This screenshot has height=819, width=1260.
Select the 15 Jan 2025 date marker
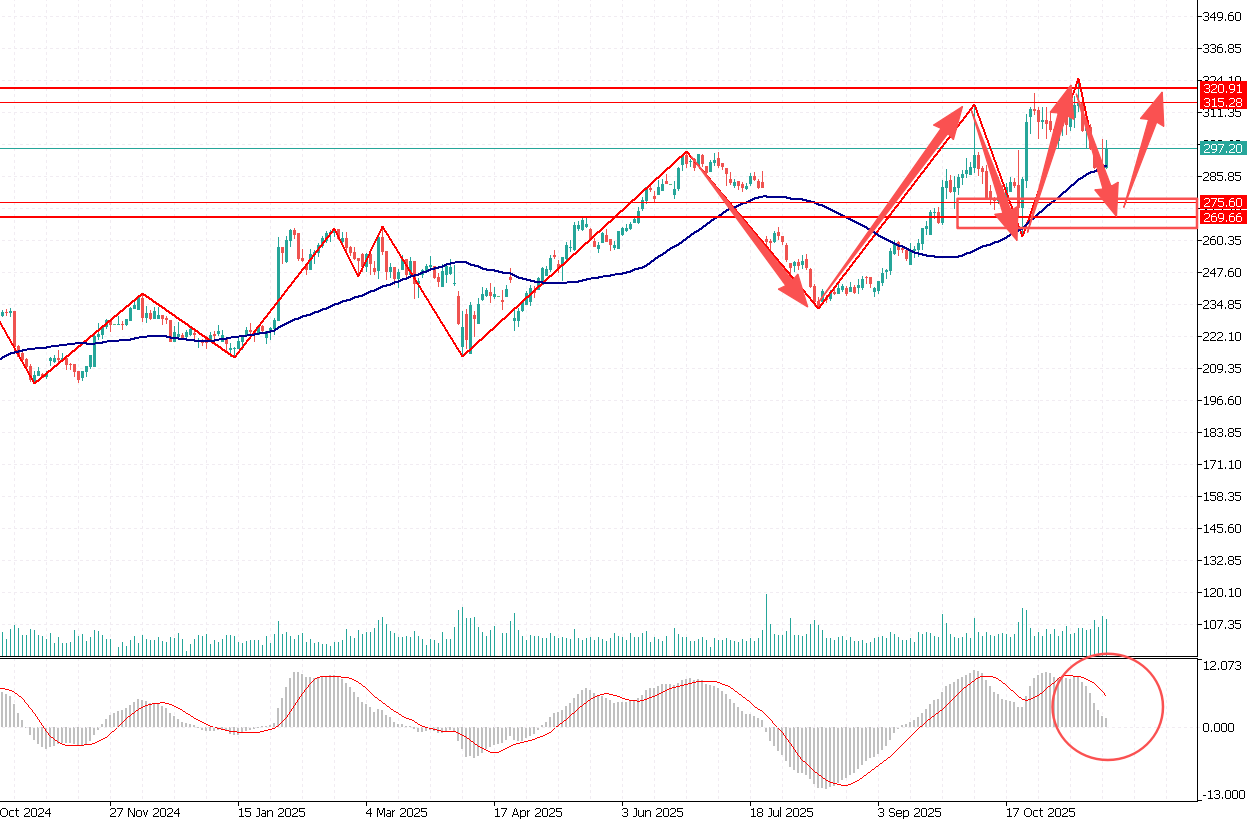[x=273, y=812]
